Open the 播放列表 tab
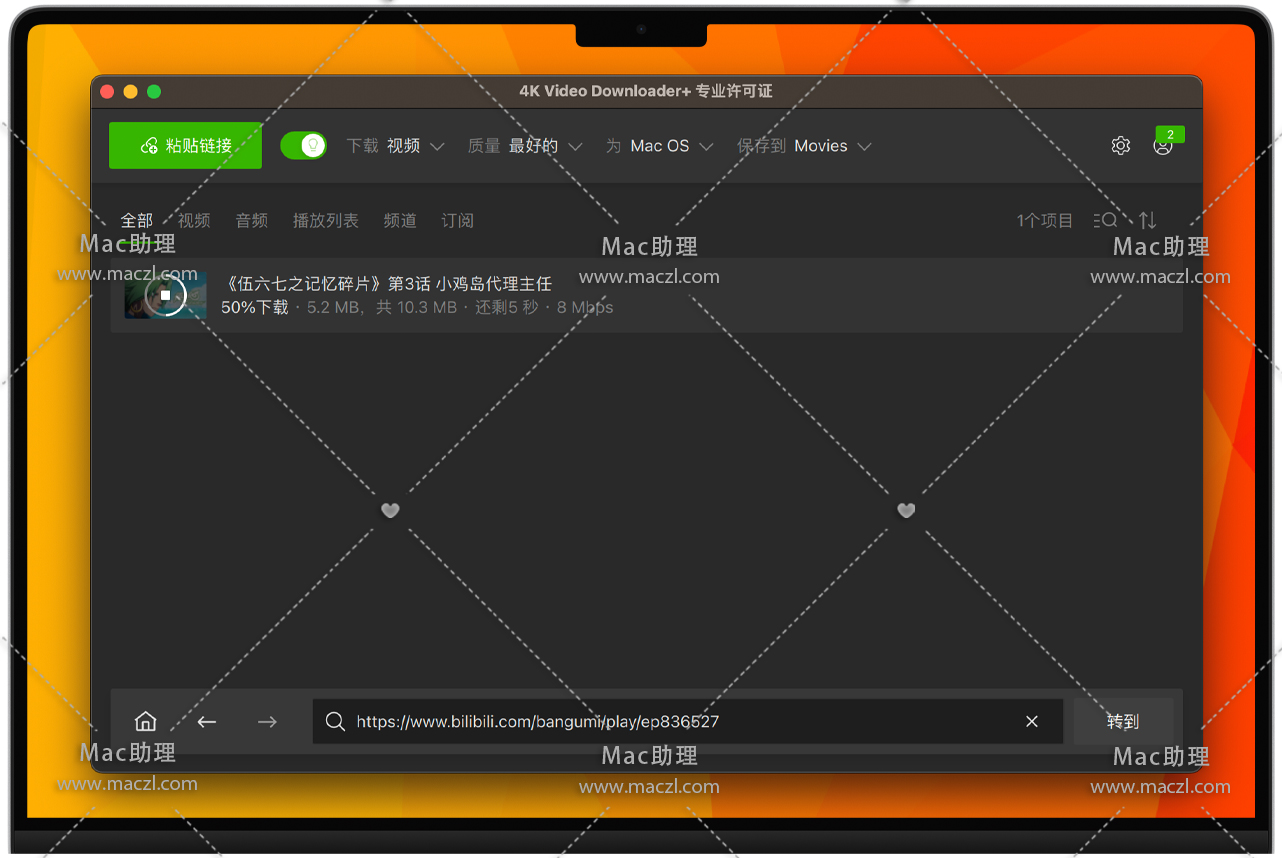 pos(325,220)
